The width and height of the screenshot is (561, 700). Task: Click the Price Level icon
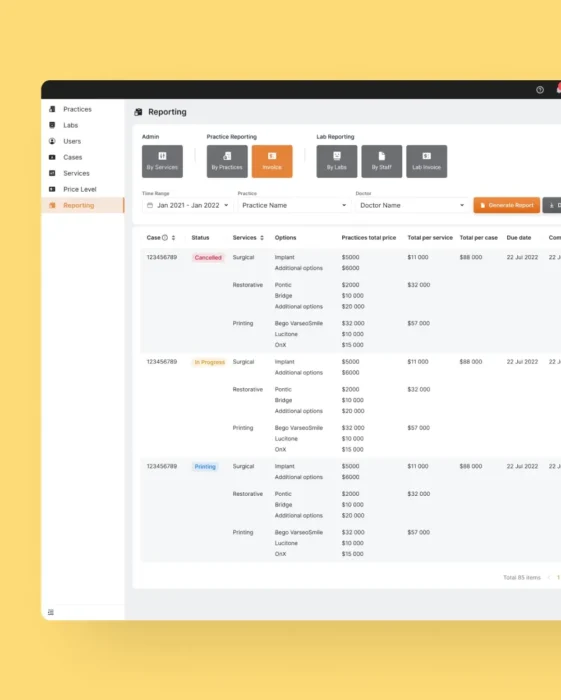(x=52, y=189)
